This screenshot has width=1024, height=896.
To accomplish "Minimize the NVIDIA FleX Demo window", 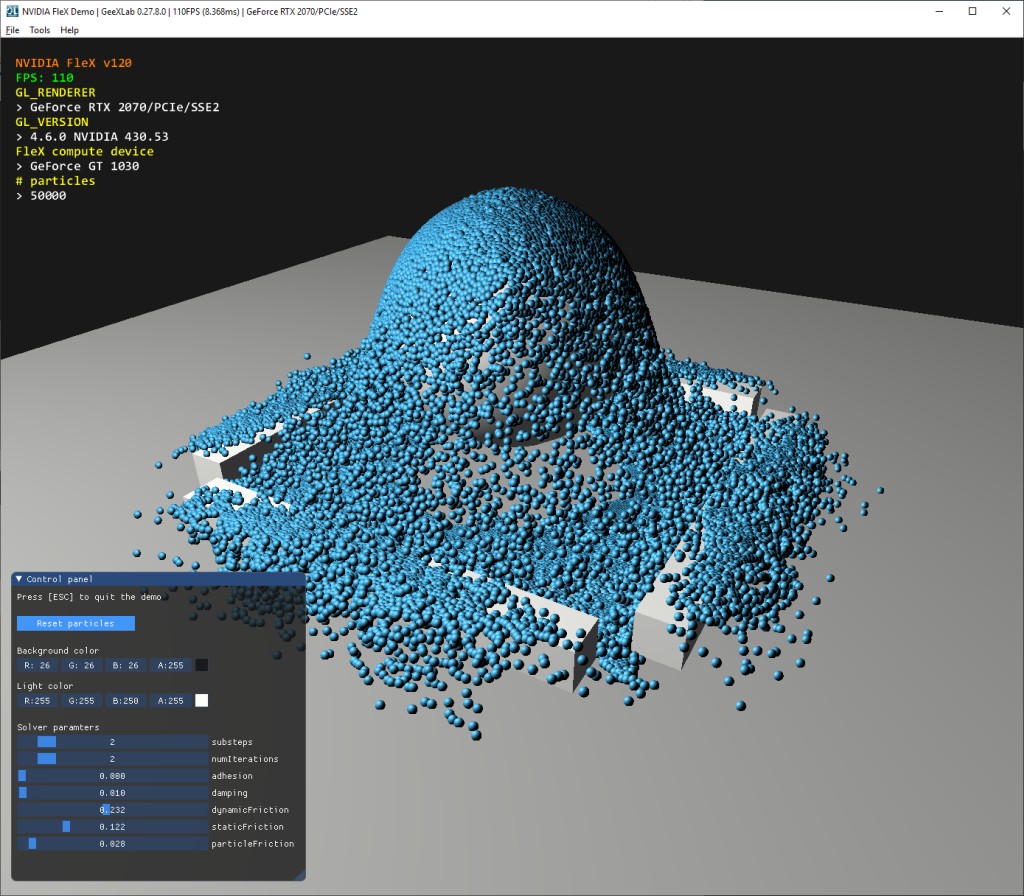I will pos(939,11).
